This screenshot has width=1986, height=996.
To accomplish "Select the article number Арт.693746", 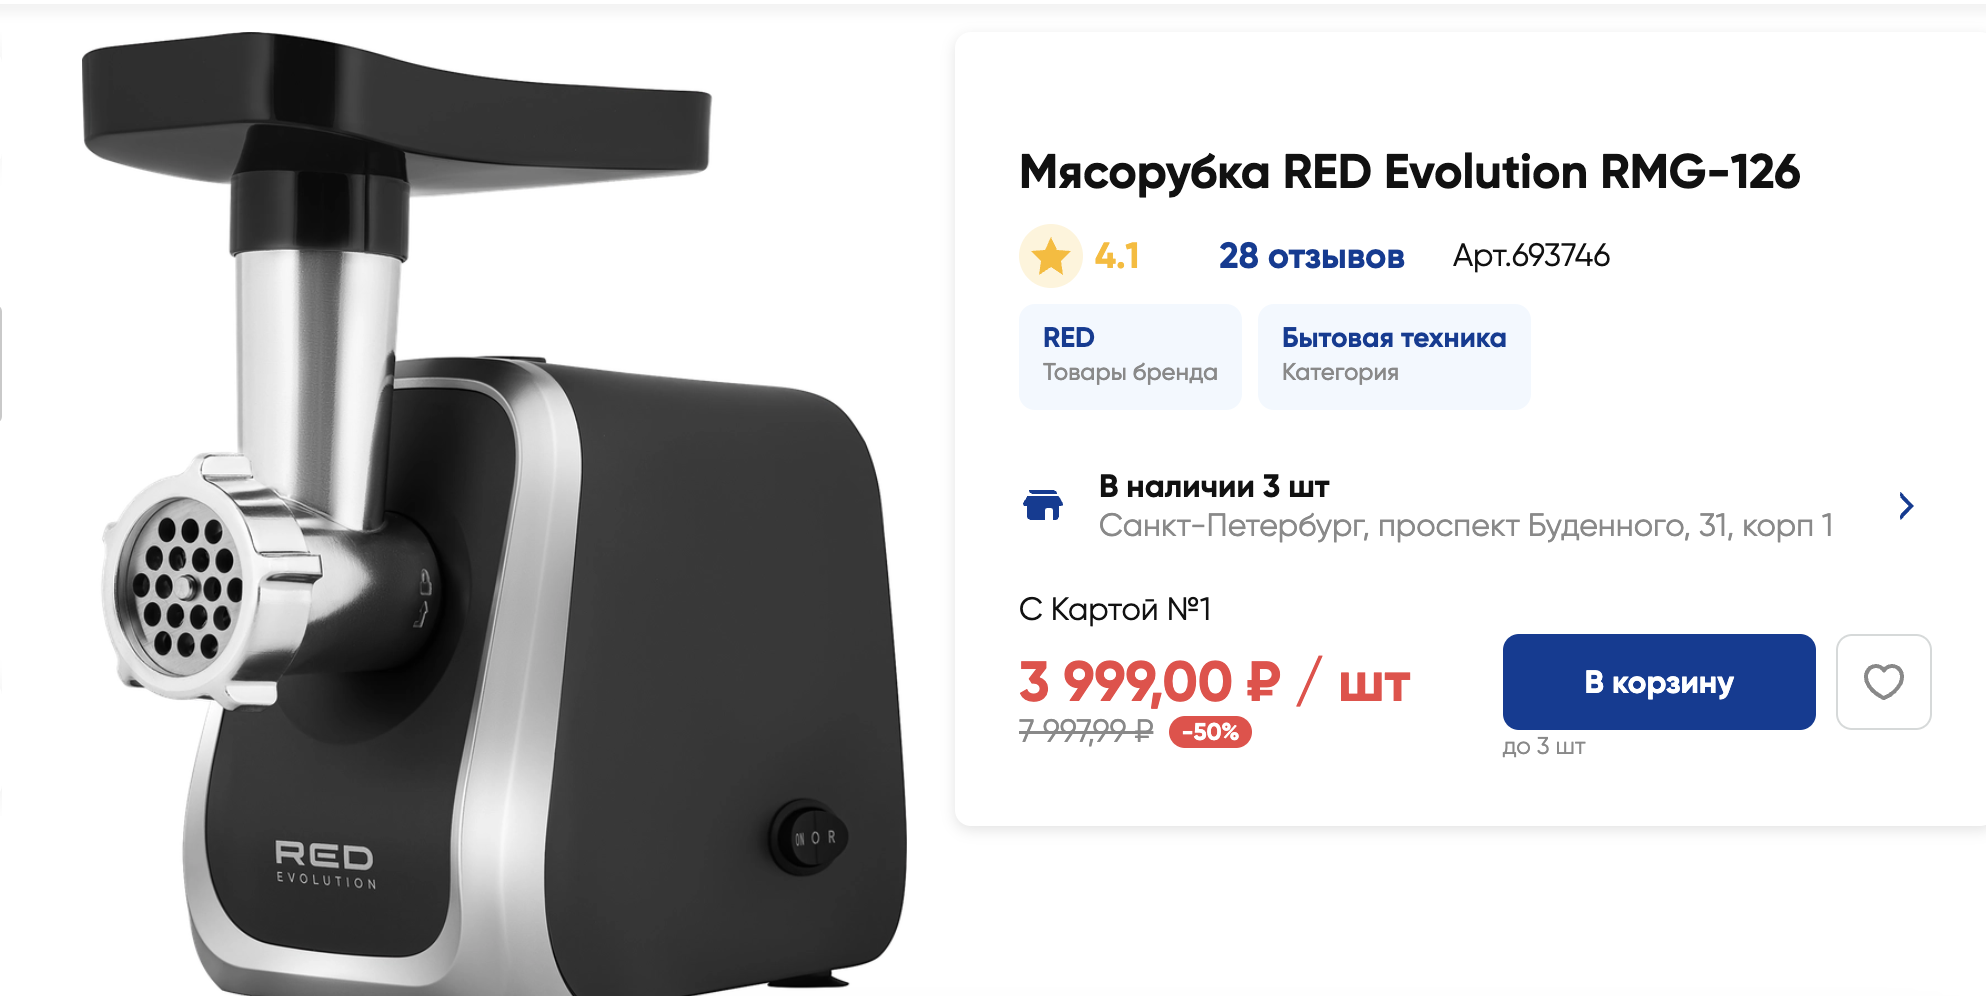I will point(1531,256).
